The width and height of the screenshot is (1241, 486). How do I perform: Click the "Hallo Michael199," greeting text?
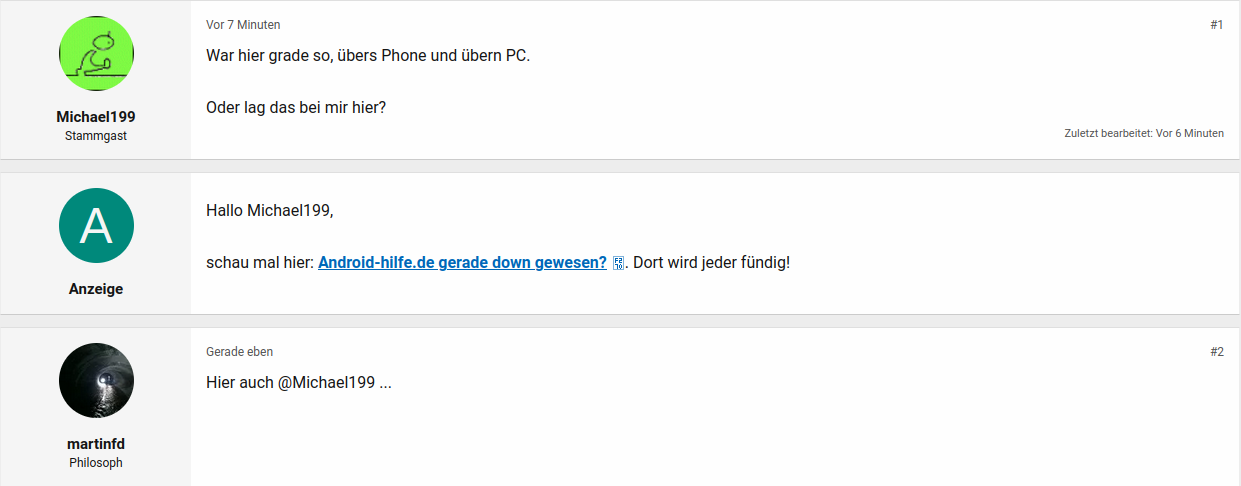pos(269,210)
